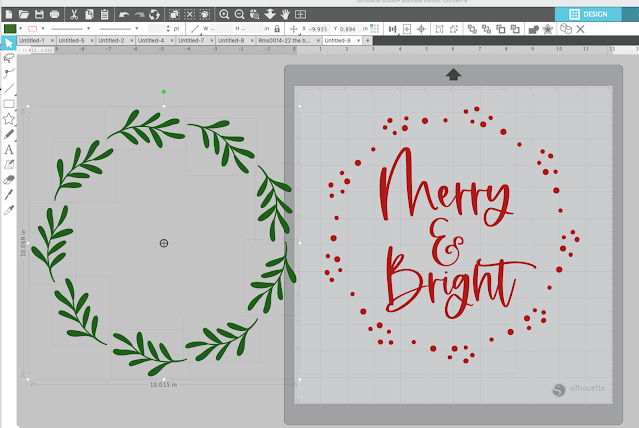Click the line thickness stepper arrows
Viewport: 639px width, 428px height.
(168, 29)
